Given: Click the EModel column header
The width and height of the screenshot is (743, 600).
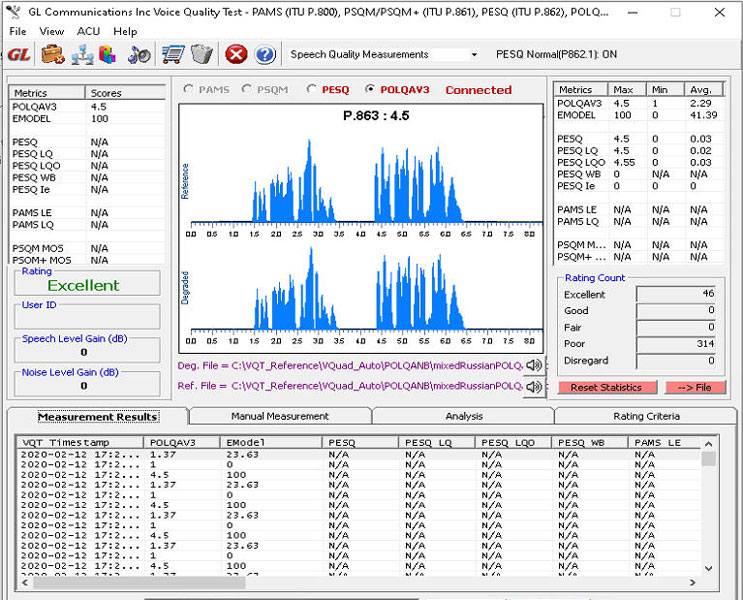Looking at the screenshot, I should click(272, 442).
